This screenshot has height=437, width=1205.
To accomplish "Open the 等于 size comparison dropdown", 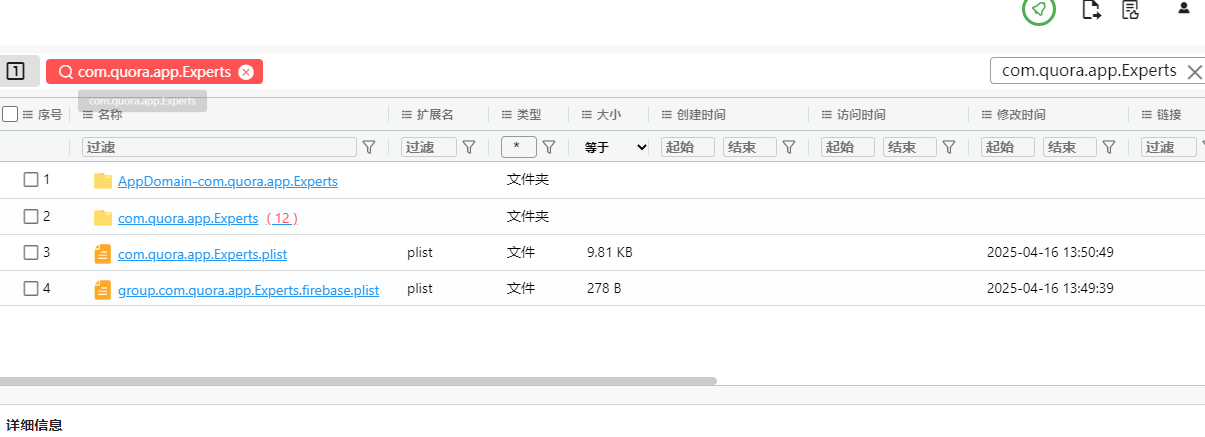I will (615, 147).
